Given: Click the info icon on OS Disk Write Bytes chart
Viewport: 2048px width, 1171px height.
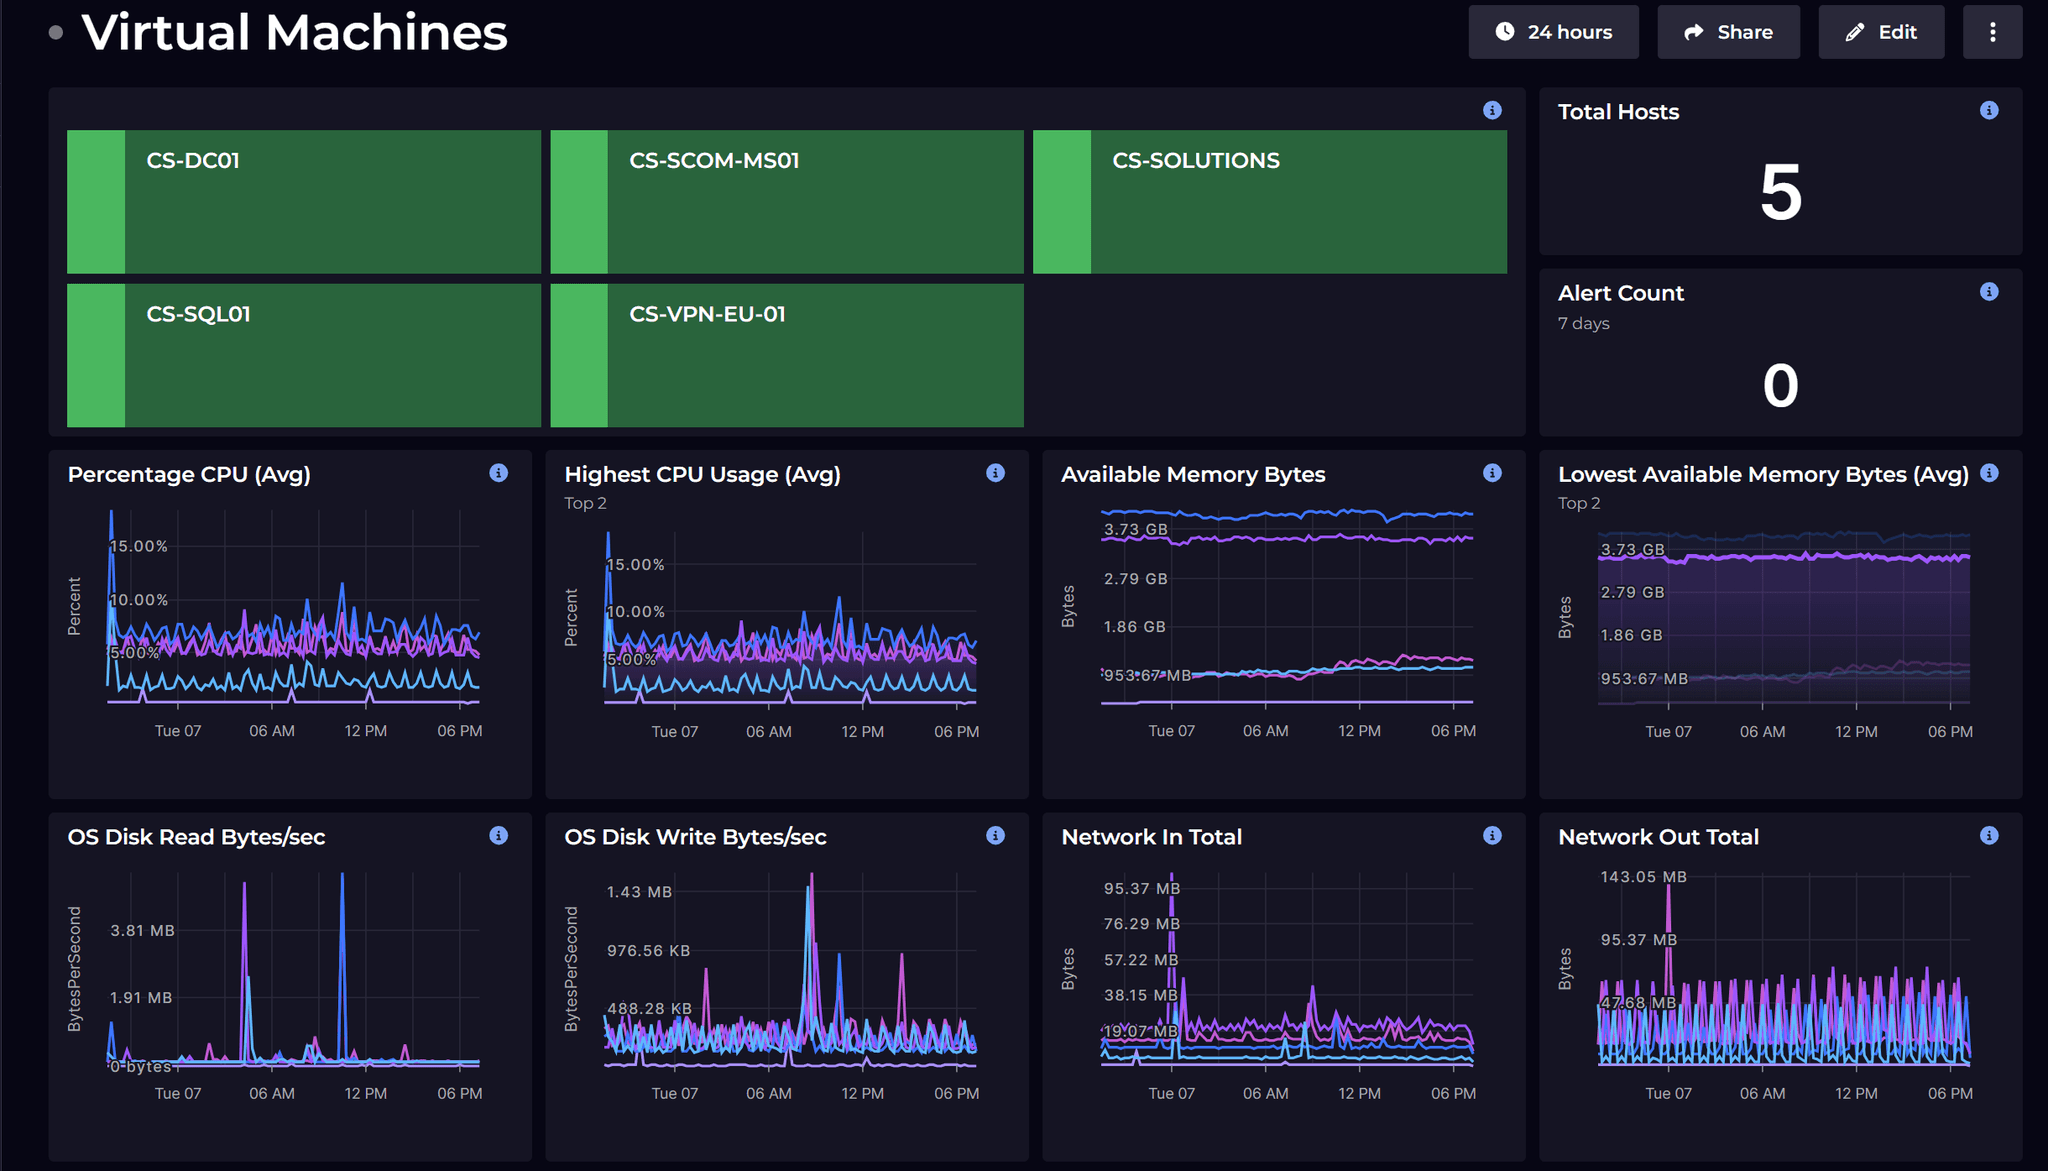Looking at the screenshot, I should pos(995,835).
